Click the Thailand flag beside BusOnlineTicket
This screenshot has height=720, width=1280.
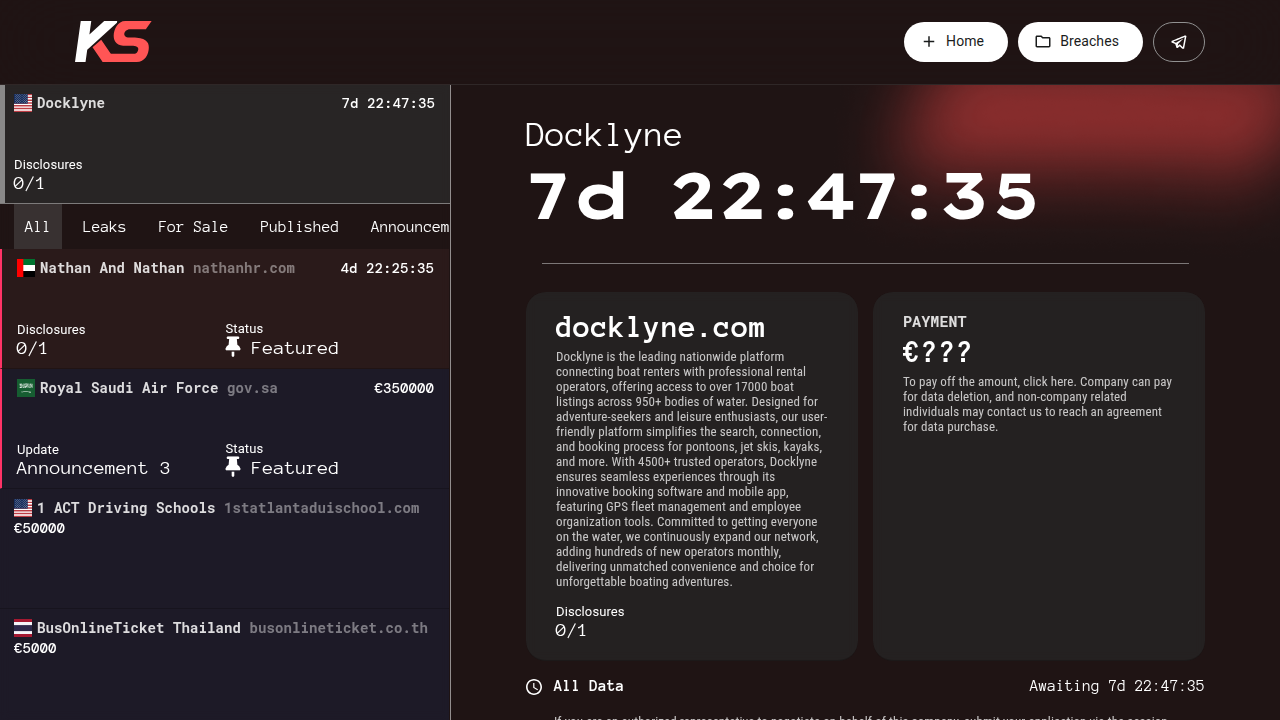click(23, 628)
